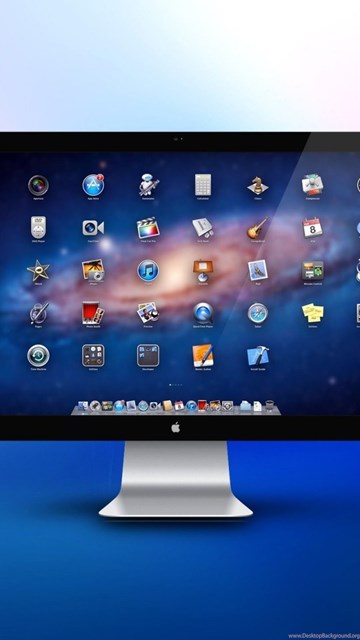Launch GarageBand guitar icon

pyautogui.click(x=258, y=228)
